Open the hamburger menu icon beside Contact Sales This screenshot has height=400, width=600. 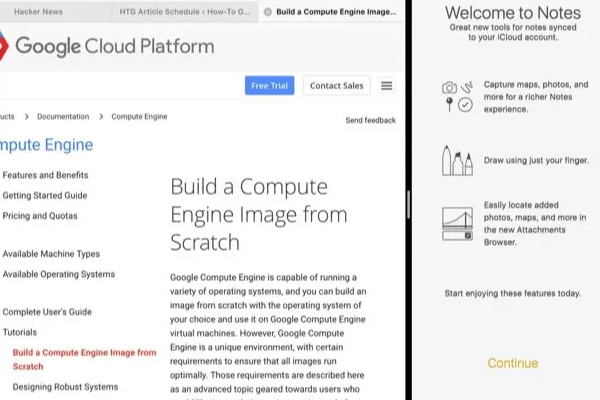386,86
